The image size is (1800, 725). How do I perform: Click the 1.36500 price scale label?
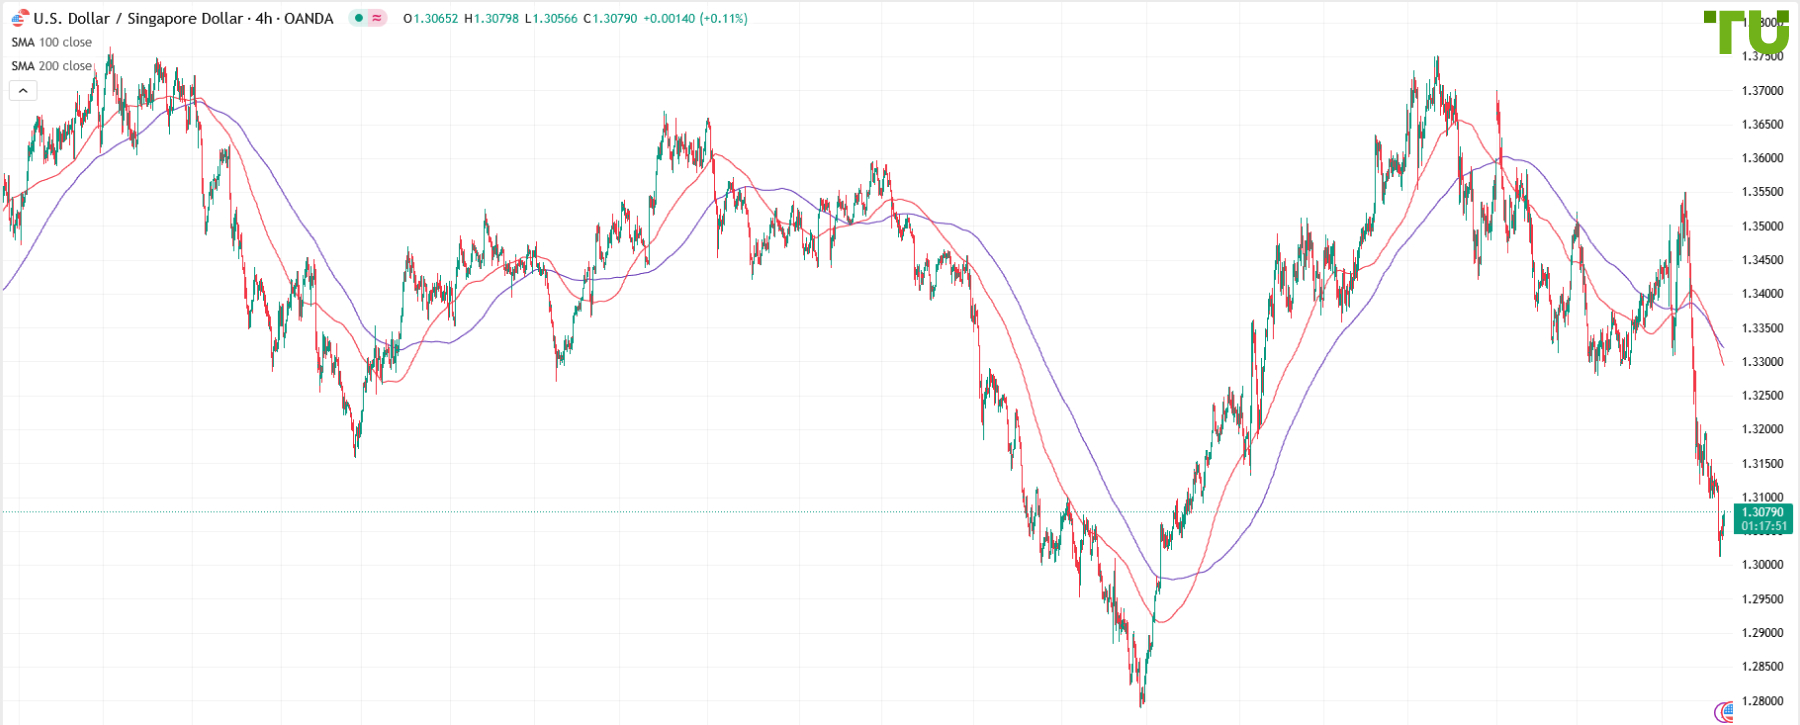(x=1762, y=125)
